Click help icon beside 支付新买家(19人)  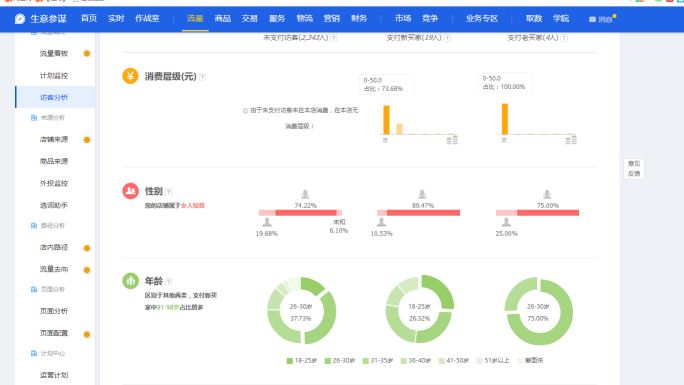447,38
